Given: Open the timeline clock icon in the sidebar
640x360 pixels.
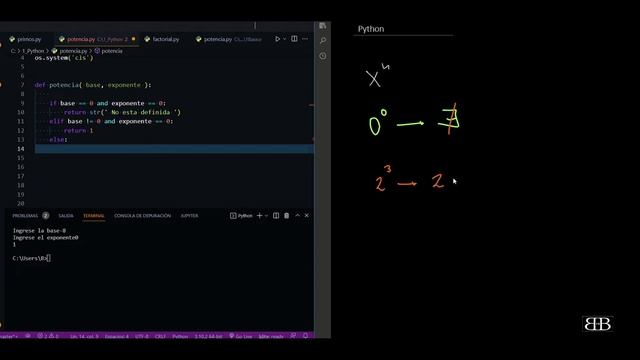Looking at the screenshot, I should pos(323,56).
